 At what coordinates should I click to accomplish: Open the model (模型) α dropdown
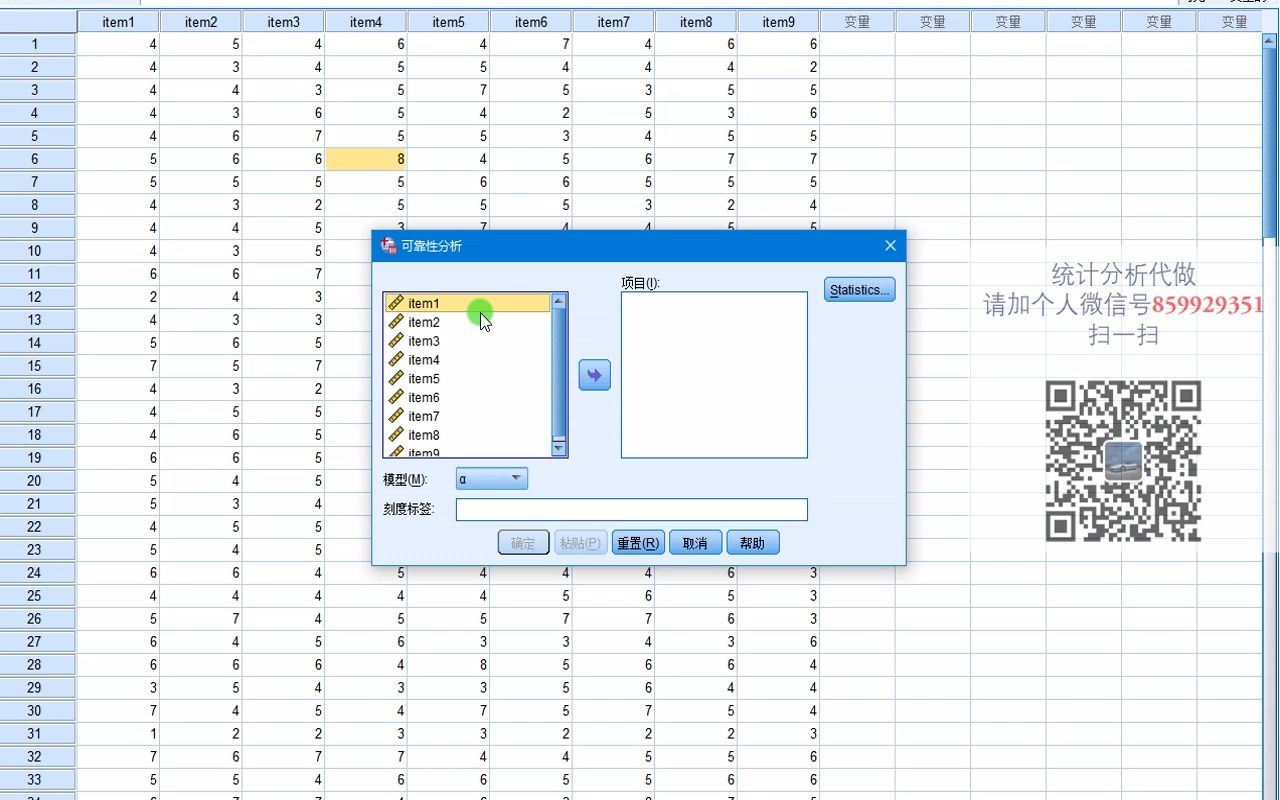click(x=491, y=479)
